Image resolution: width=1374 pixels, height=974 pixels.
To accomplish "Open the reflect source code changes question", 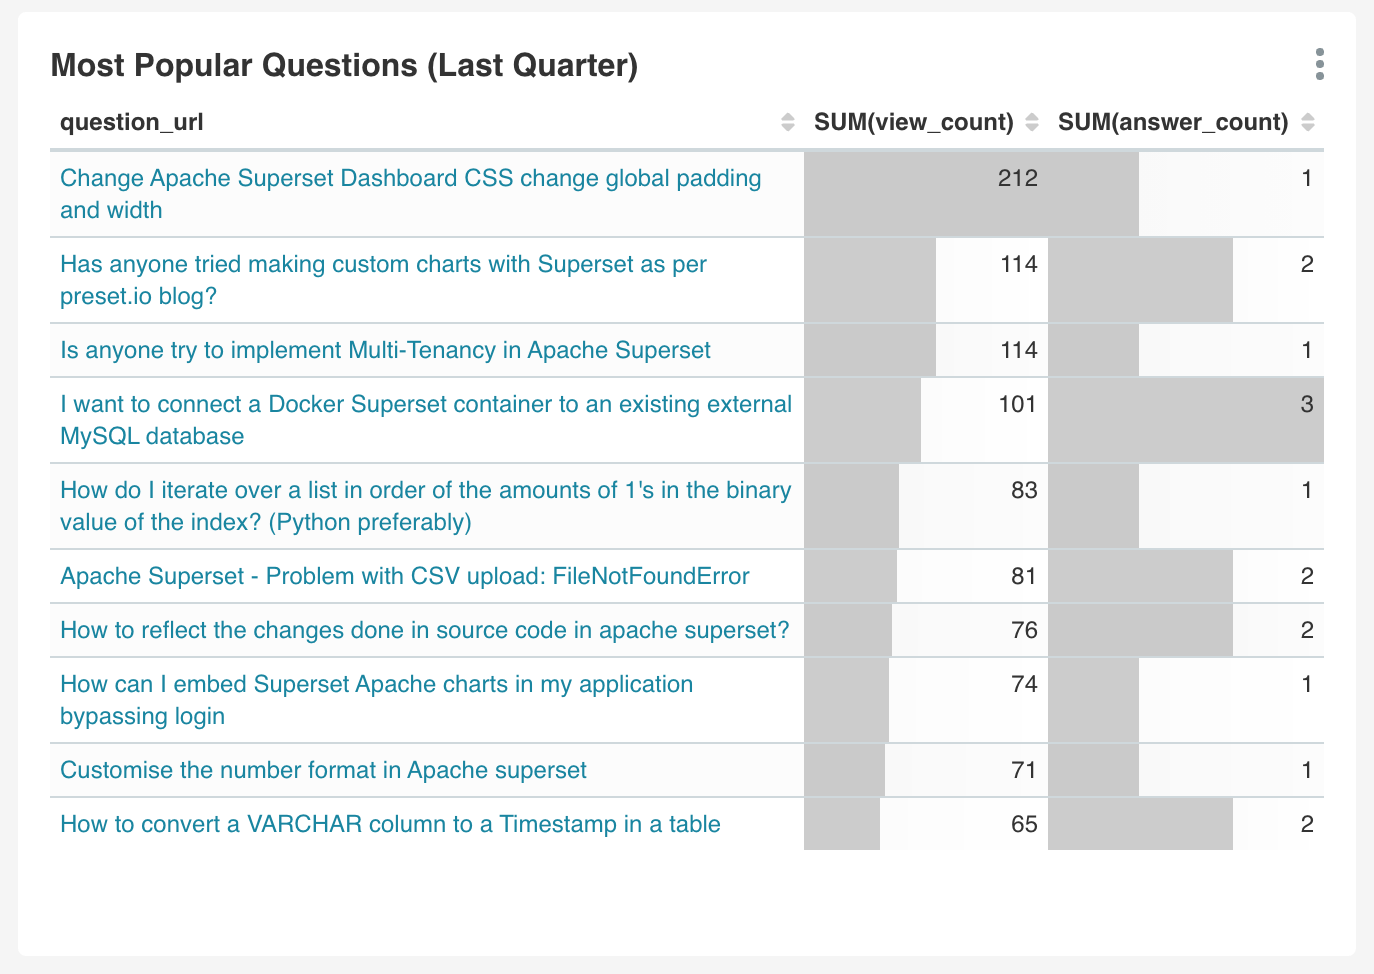I will [x=424, y=630].
